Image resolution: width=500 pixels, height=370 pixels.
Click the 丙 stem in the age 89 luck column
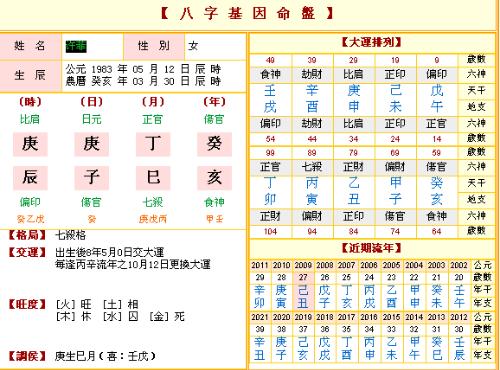[x=312, y=183]
